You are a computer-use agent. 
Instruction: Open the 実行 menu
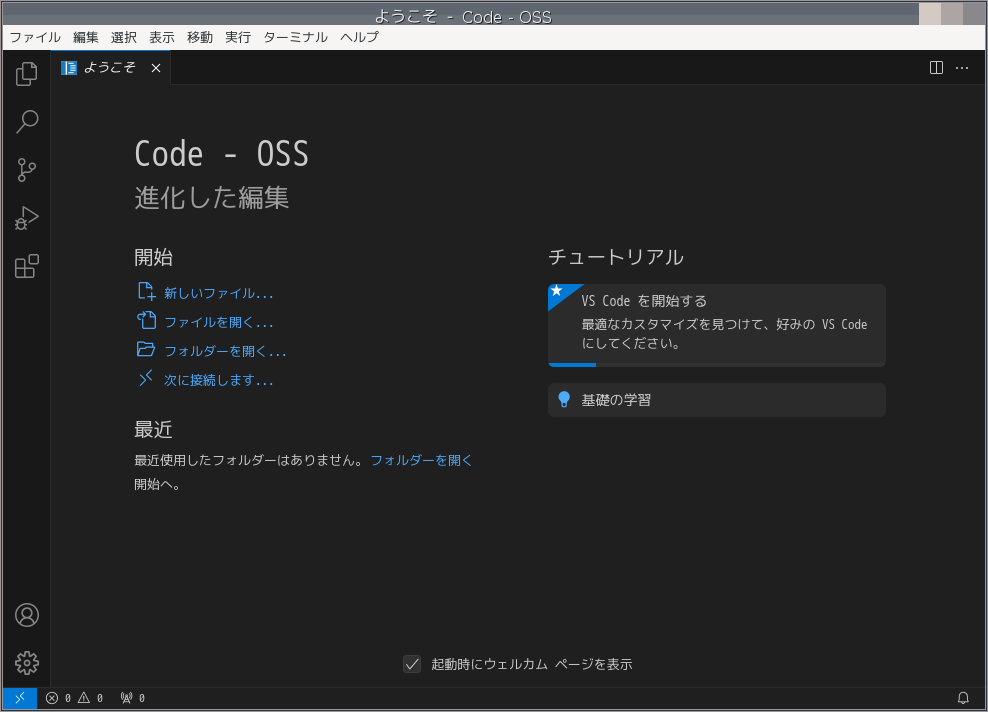click(x=238, y=37)
